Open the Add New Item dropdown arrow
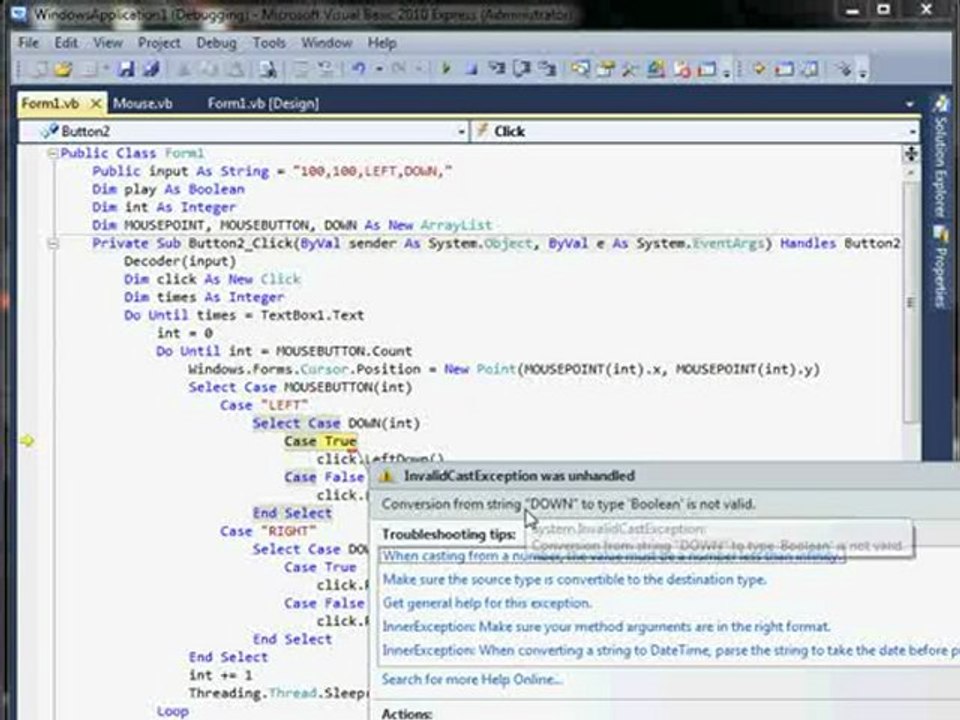This screenshot has height=720, width=960. (106, 69)
